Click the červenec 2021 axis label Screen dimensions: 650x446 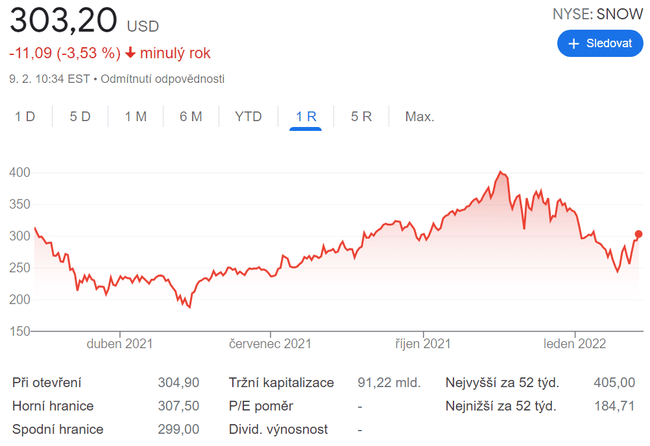[x=270, y=344]
